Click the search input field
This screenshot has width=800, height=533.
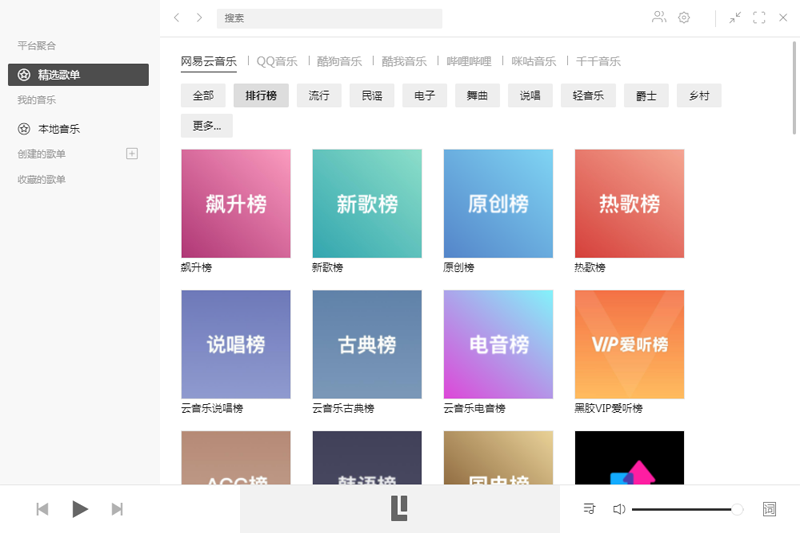point(329,18)
